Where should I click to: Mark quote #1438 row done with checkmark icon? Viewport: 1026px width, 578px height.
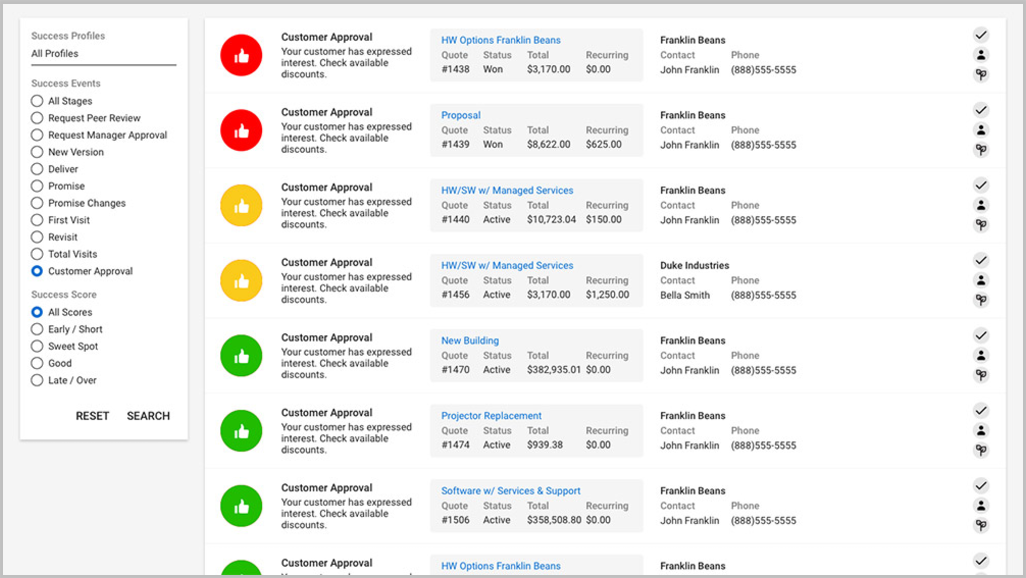pos(981,35)
